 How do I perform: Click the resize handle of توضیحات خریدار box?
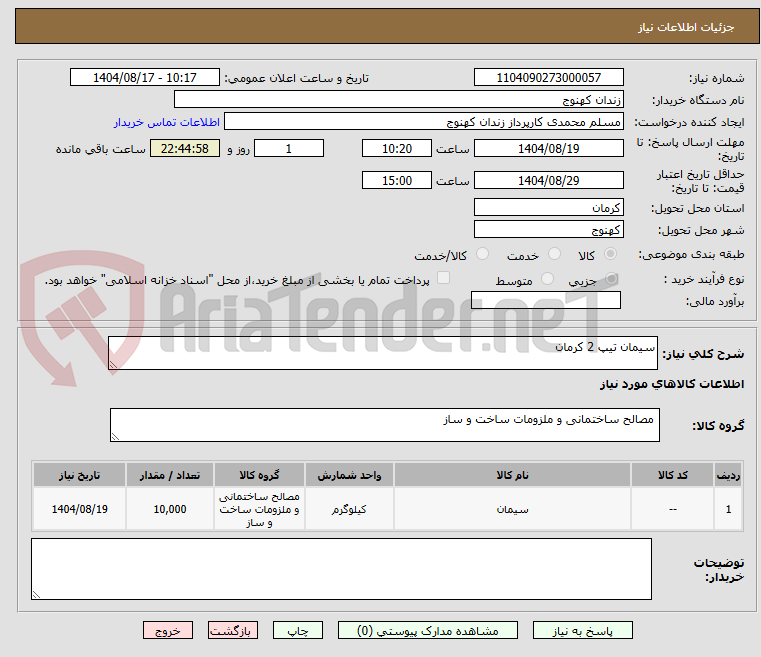[x=36, y=594]
